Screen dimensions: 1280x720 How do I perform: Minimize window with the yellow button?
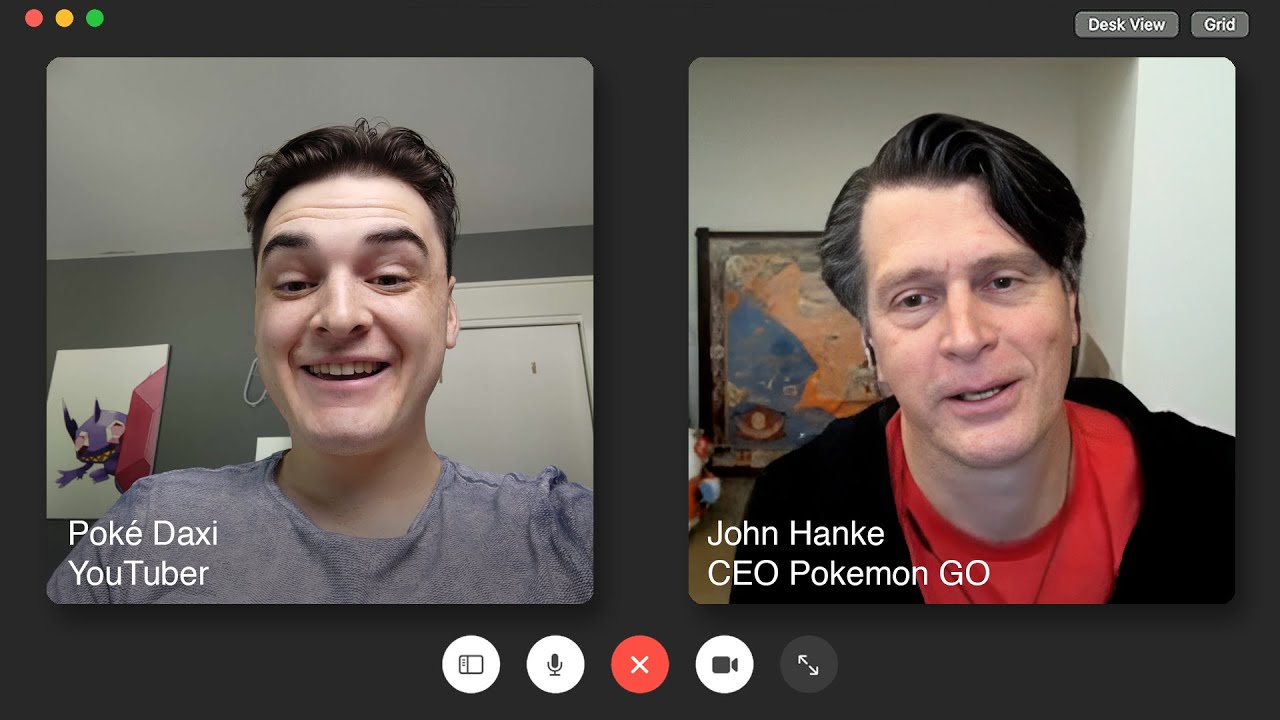tap(64, 18)
